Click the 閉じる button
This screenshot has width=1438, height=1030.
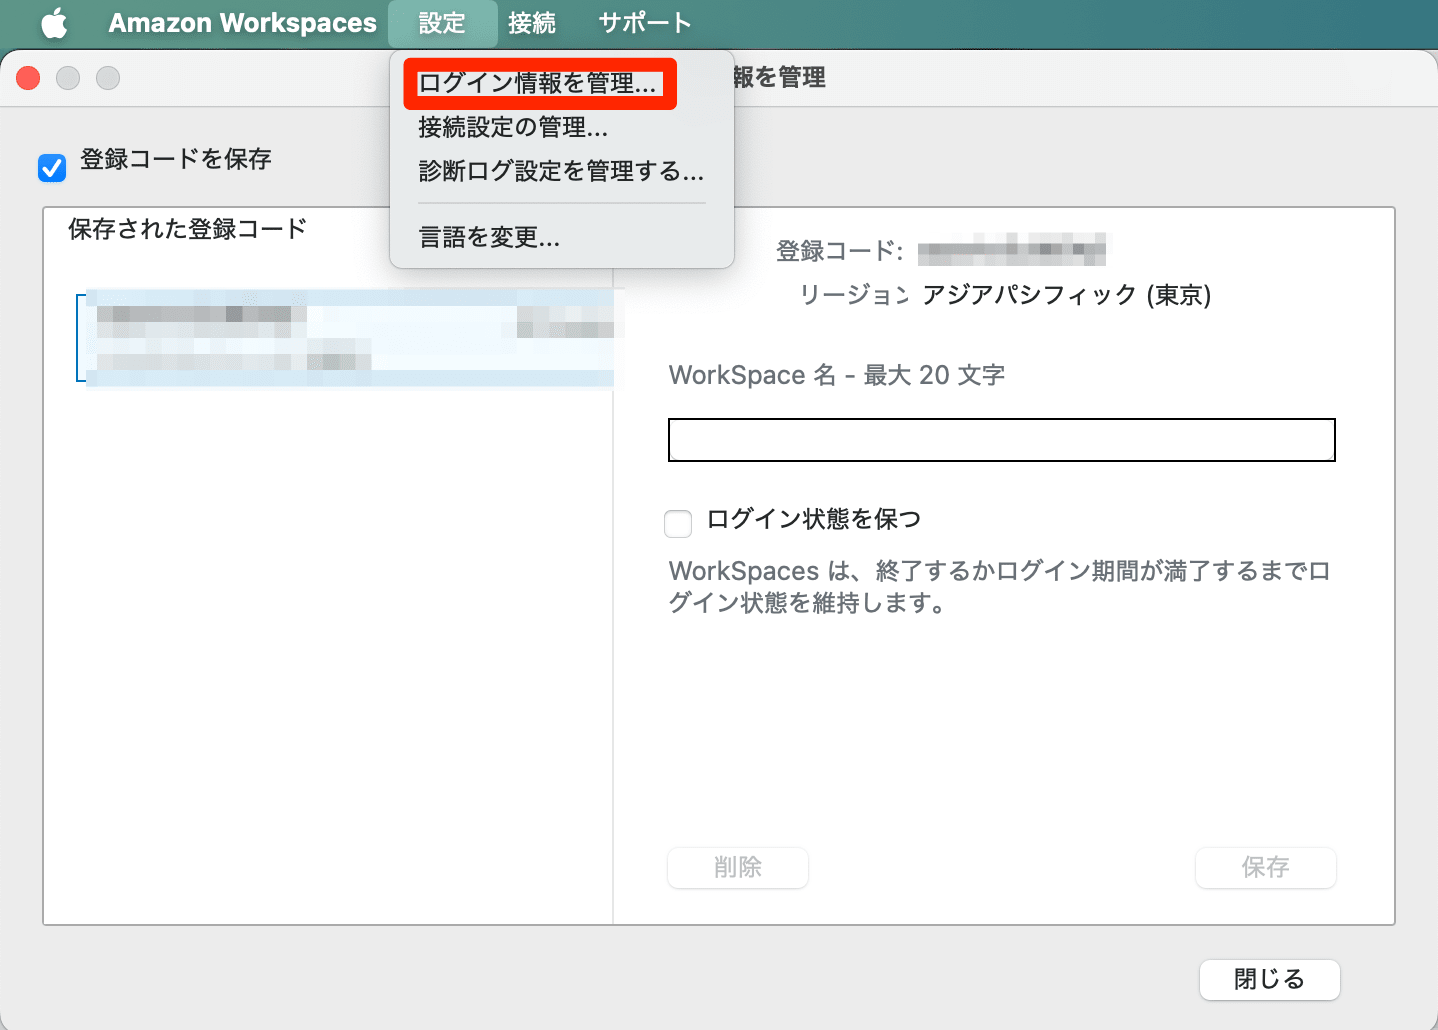(1269, 979)
